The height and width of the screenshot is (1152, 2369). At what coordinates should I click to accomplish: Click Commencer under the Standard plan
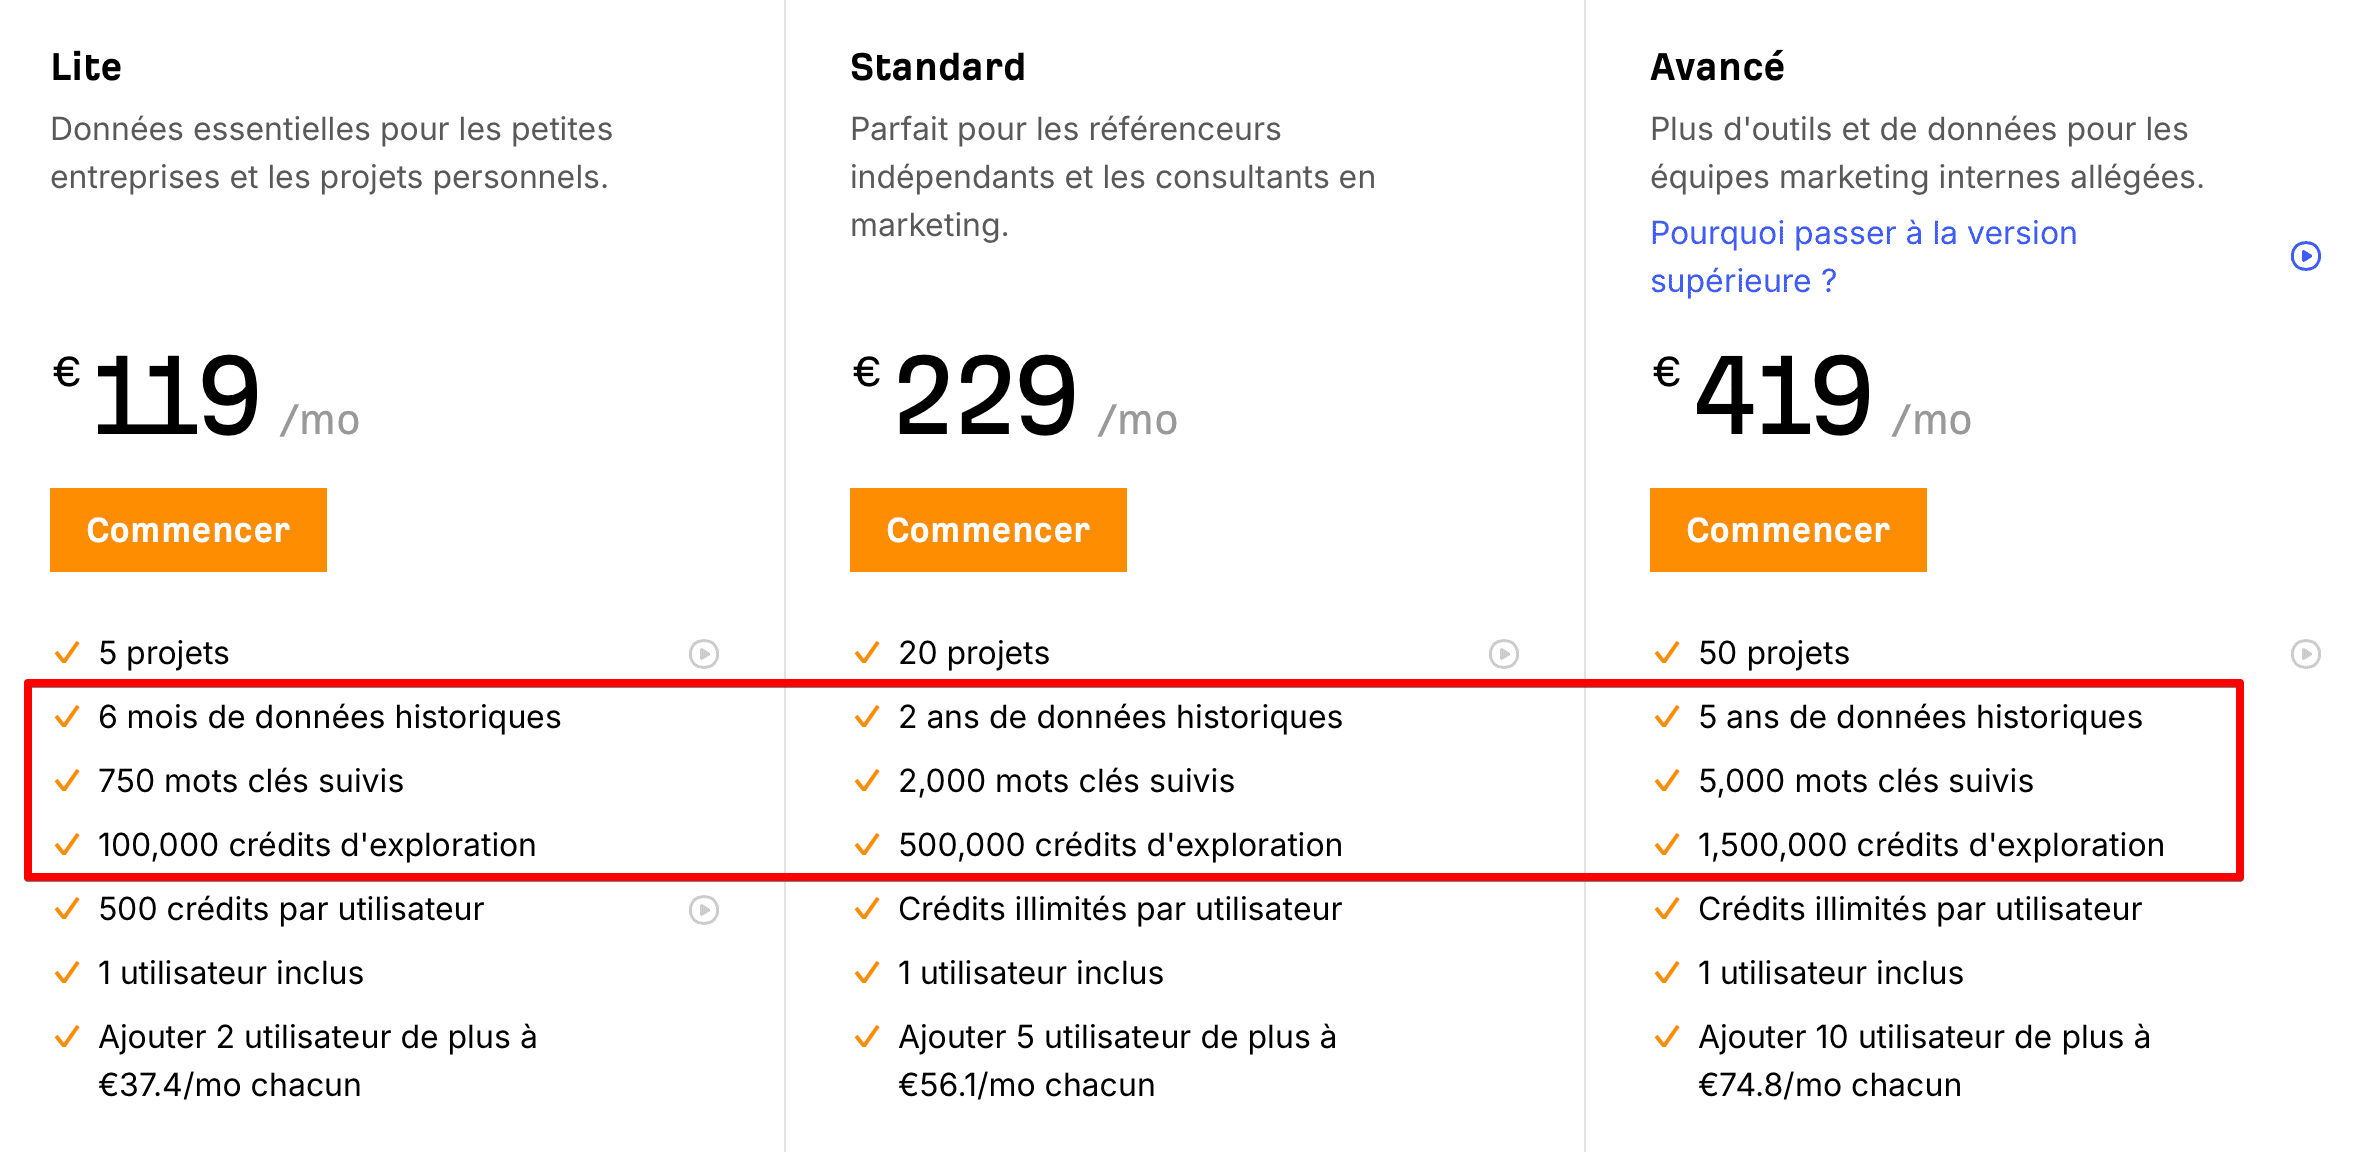[x=987, y=530]
